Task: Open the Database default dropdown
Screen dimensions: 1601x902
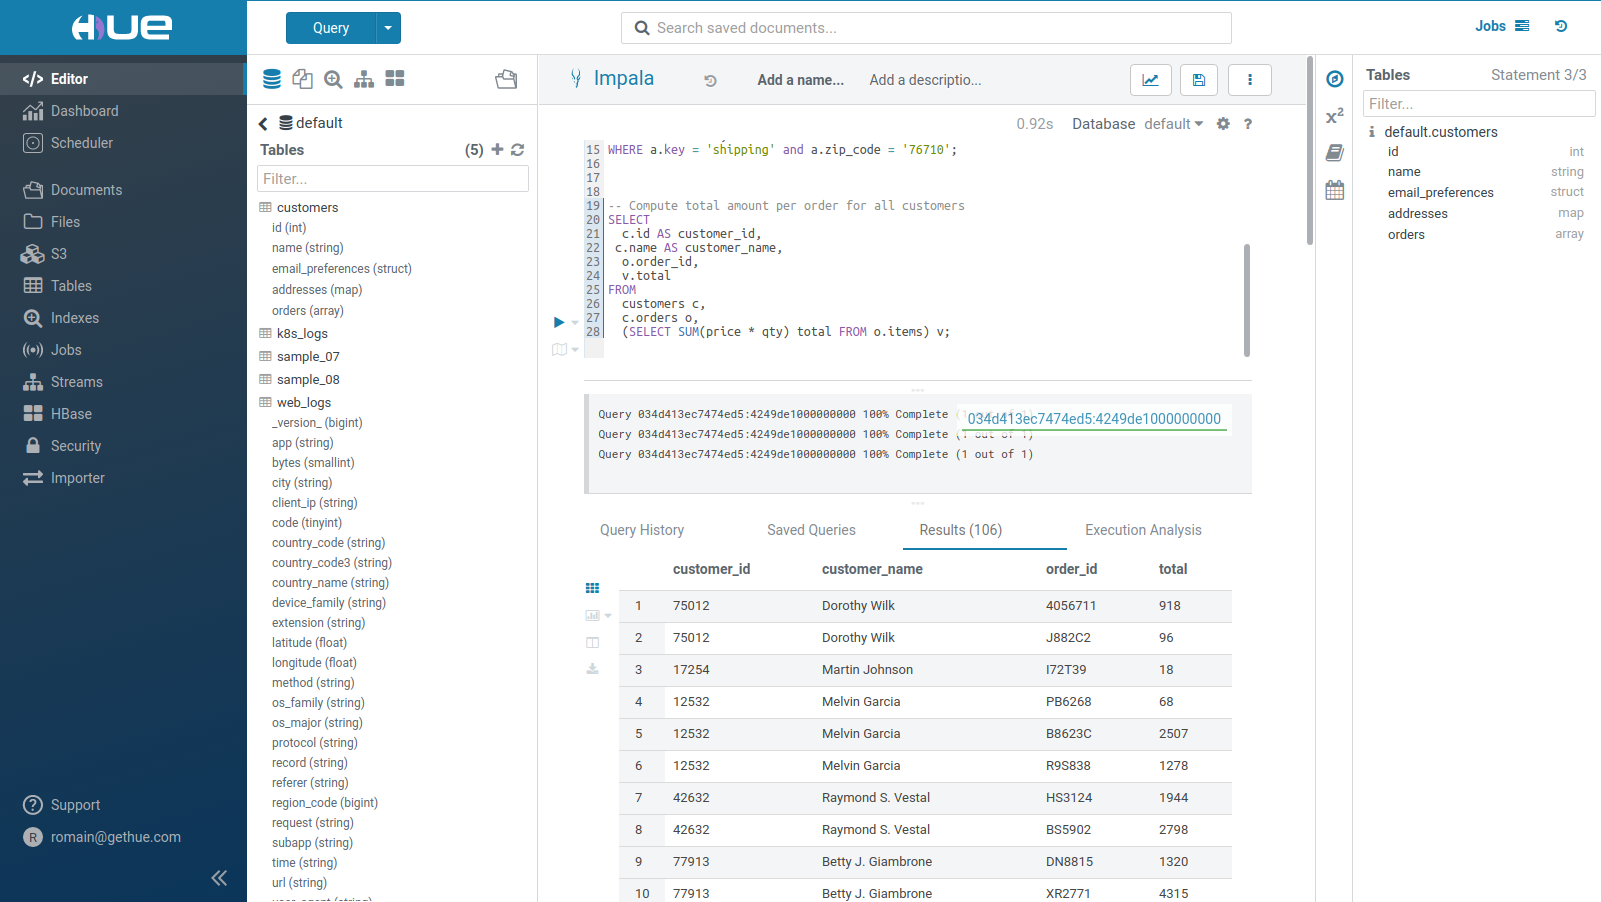Action: point(1172,124)
